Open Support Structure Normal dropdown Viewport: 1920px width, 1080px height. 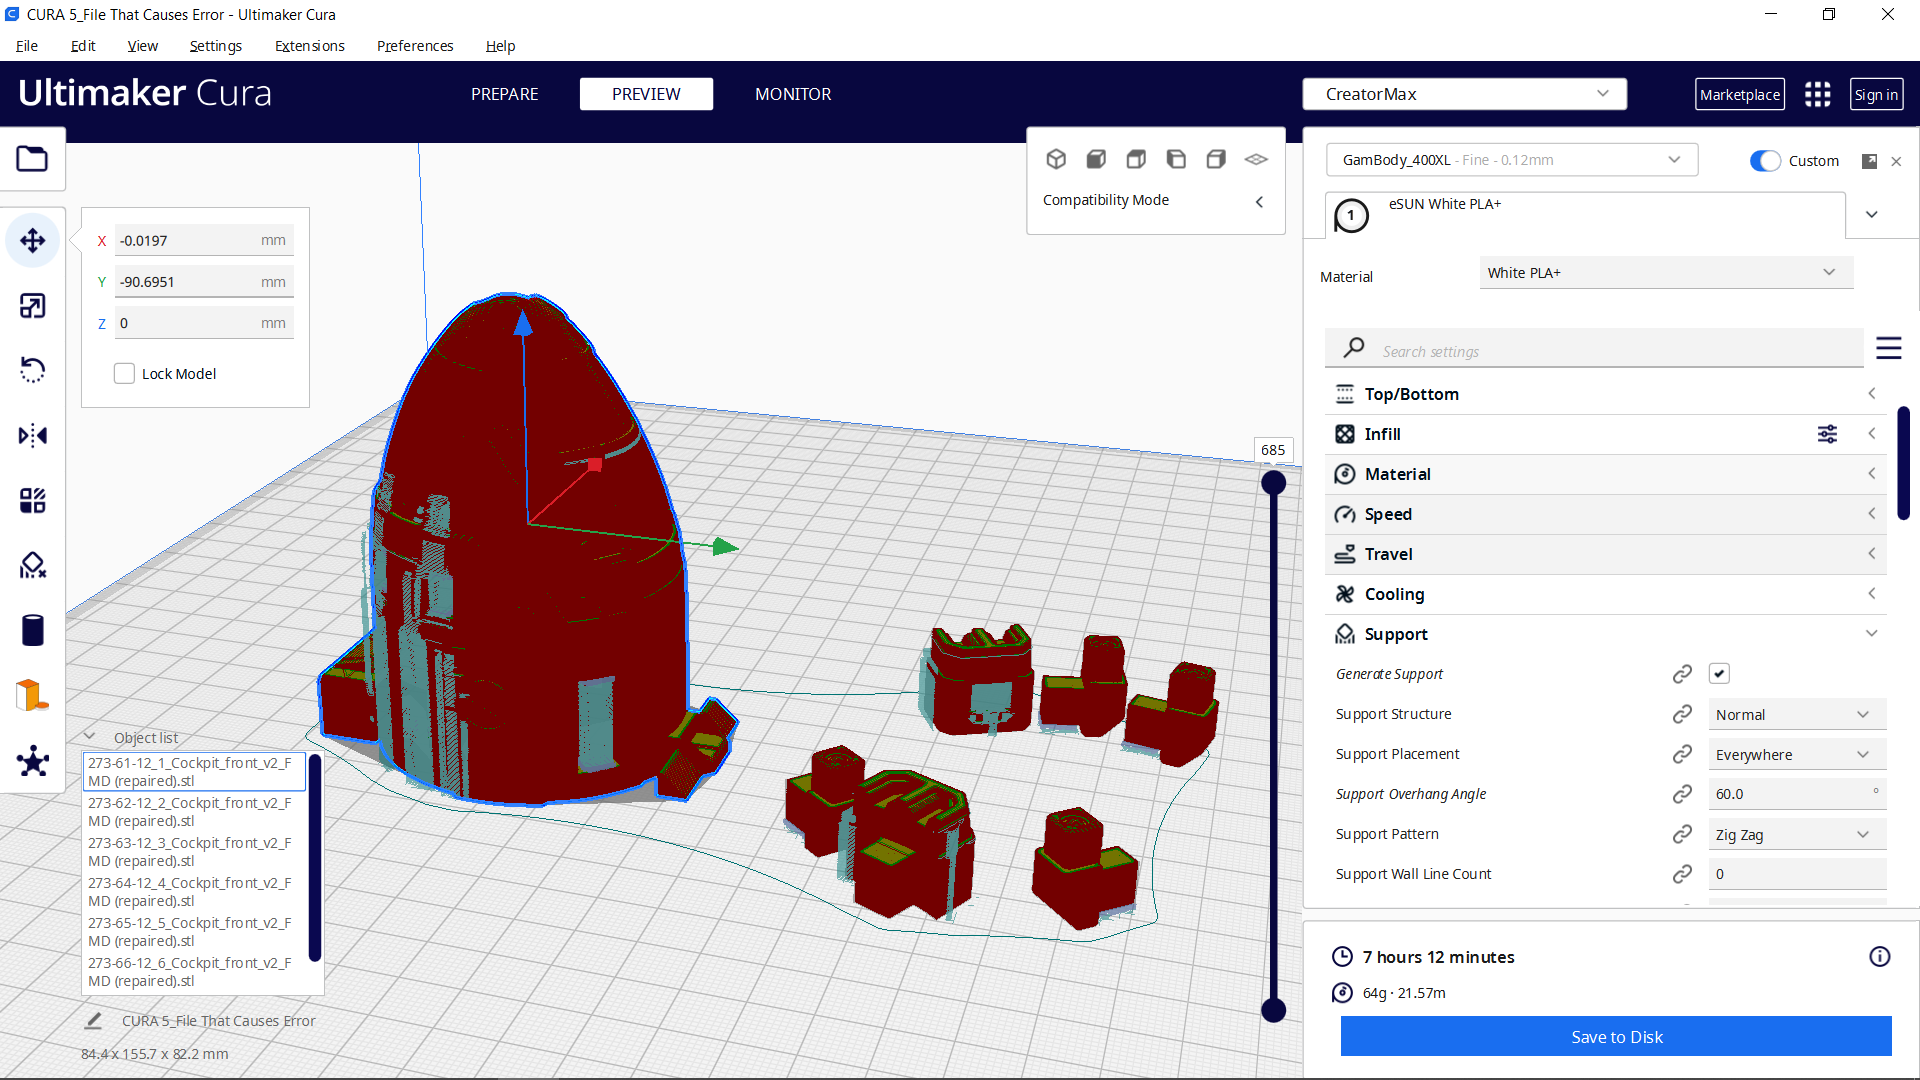click(x=1797, y=714)
